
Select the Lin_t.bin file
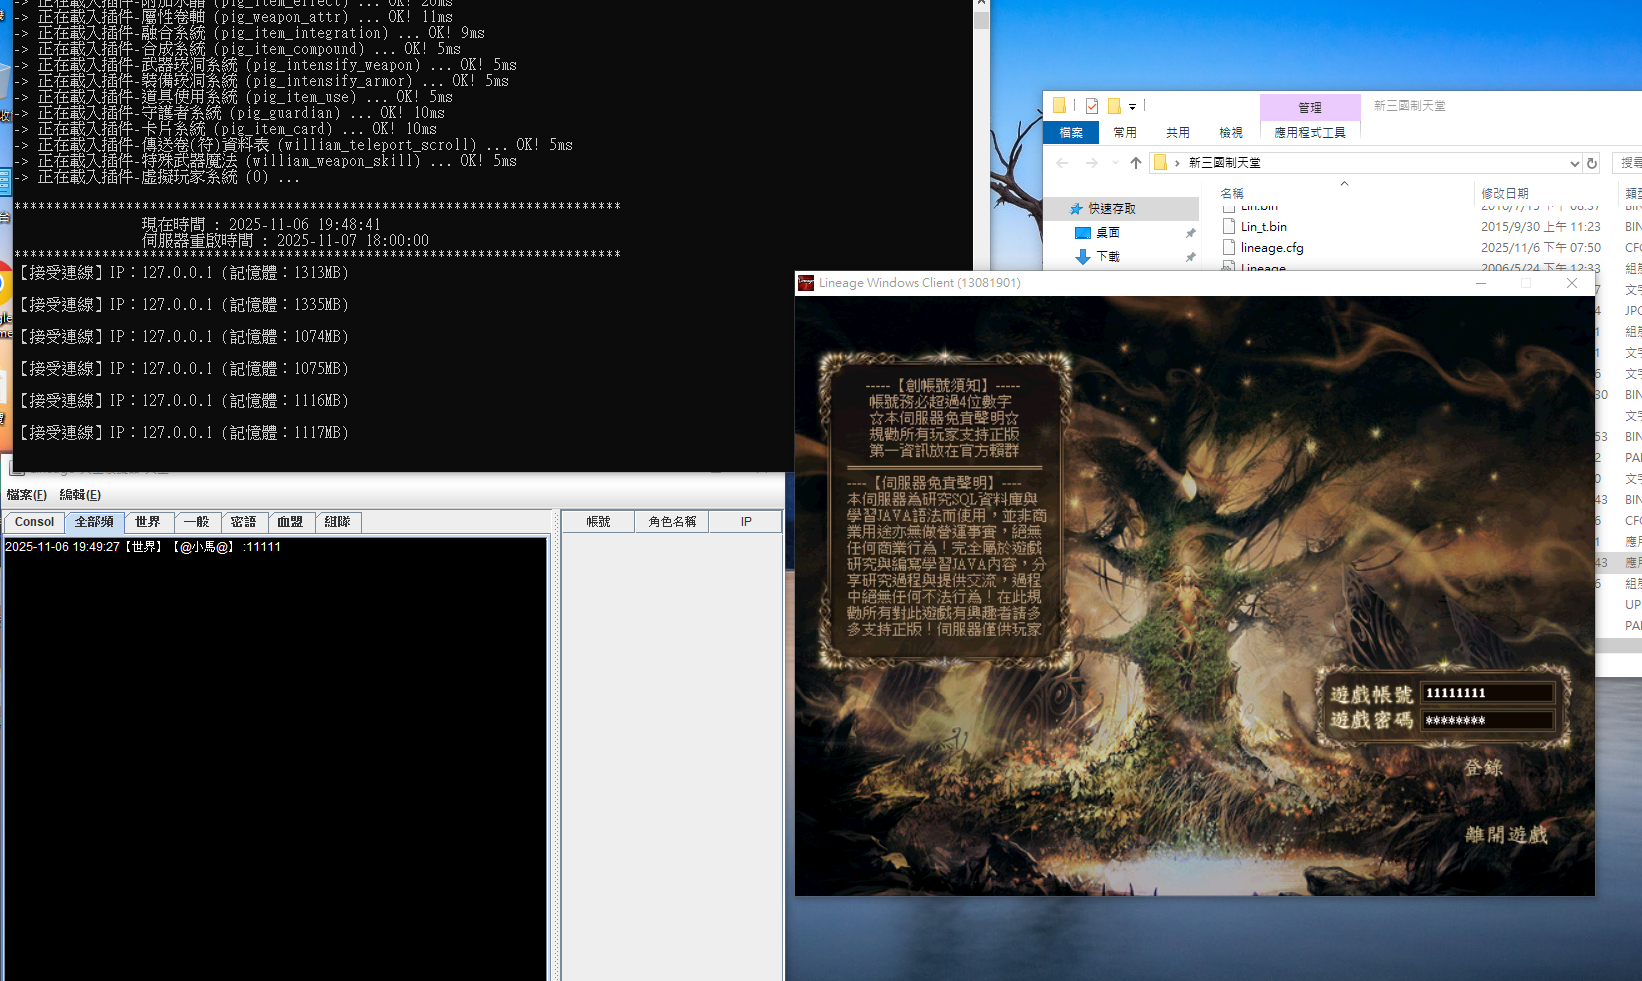[1264, 227]
